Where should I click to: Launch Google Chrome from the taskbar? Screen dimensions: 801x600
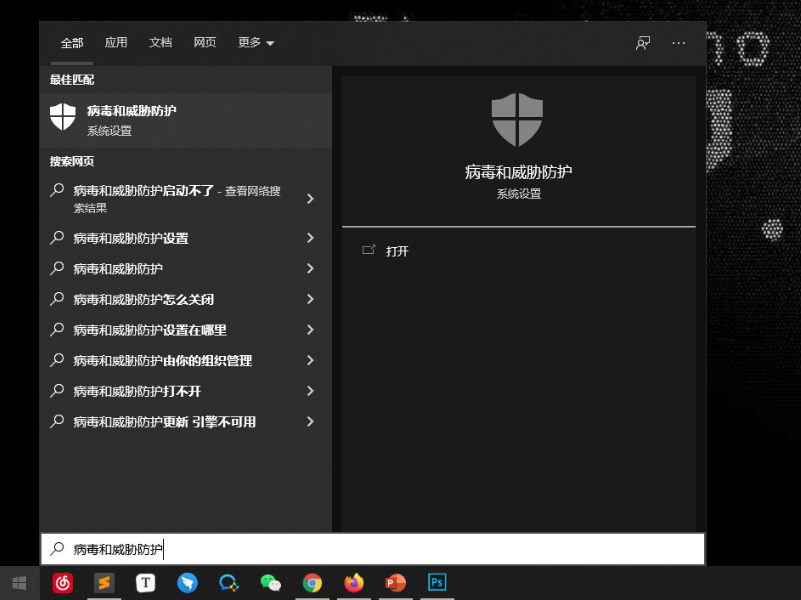(311, 583)
